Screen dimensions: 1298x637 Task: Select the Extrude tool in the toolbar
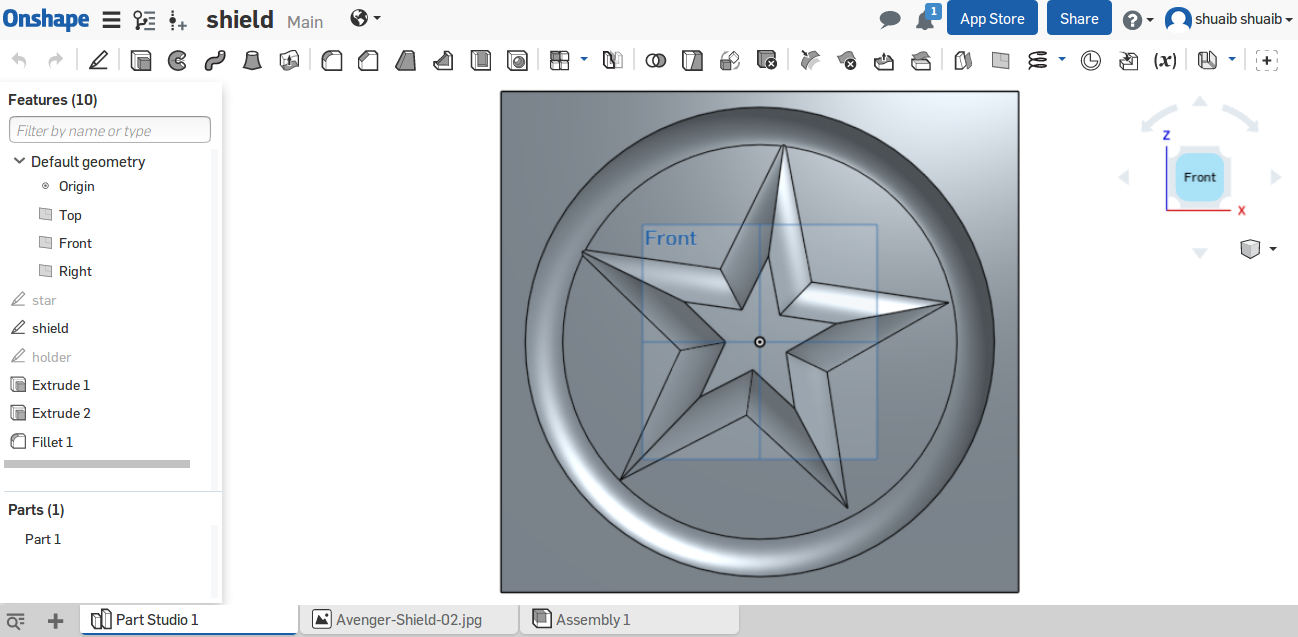tap(141, 61)
